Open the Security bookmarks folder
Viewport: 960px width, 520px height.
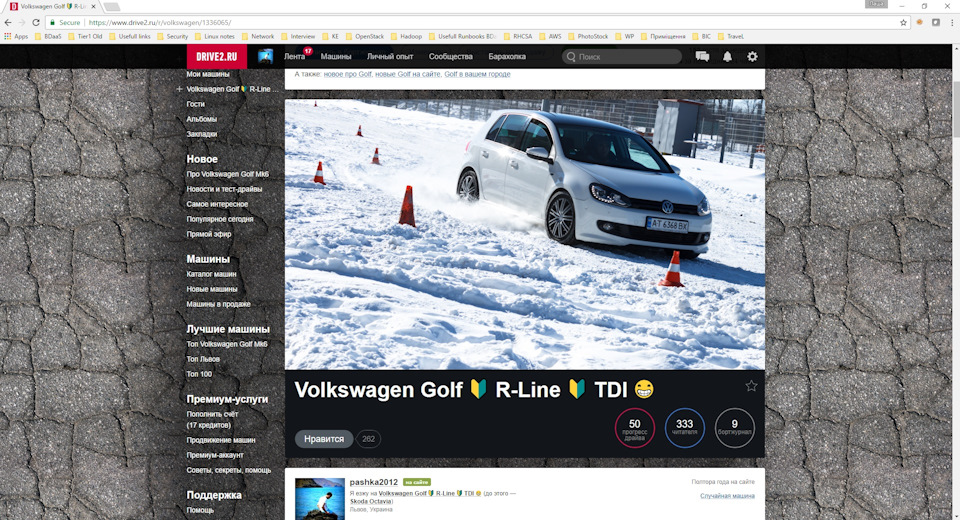173,36
